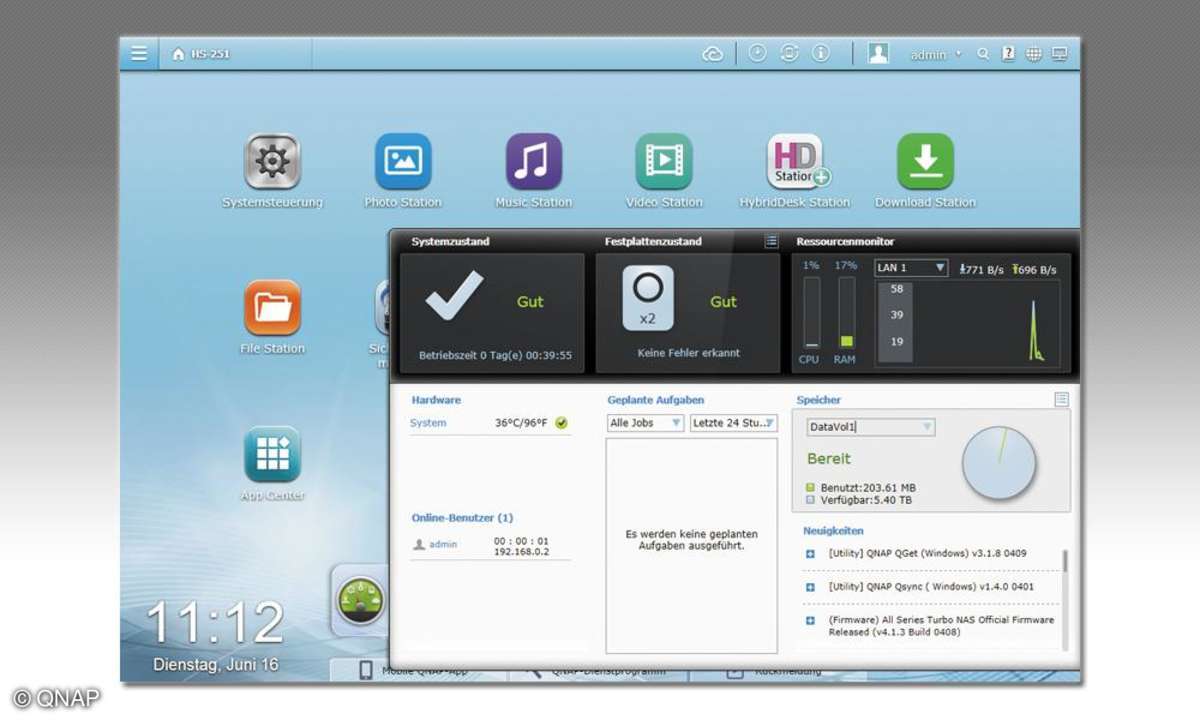Open external devices icon in top bar
Image resolution: width=1200 pixels, height=720 pixels.
coord(789,53)
